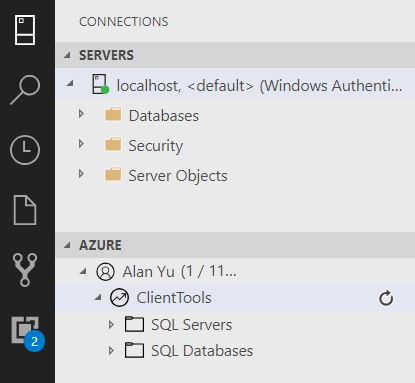Click the CONNECTIONS panel title

(x=124, y=22)
